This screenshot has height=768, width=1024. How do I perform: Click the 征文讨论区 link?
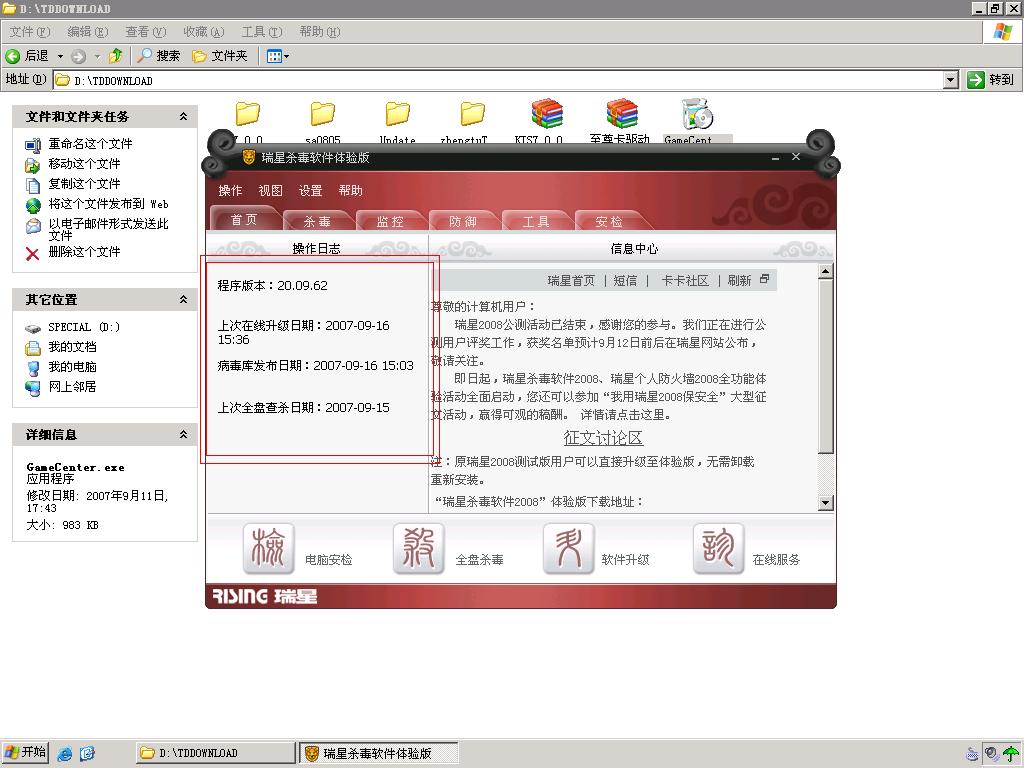coord(603,438)
